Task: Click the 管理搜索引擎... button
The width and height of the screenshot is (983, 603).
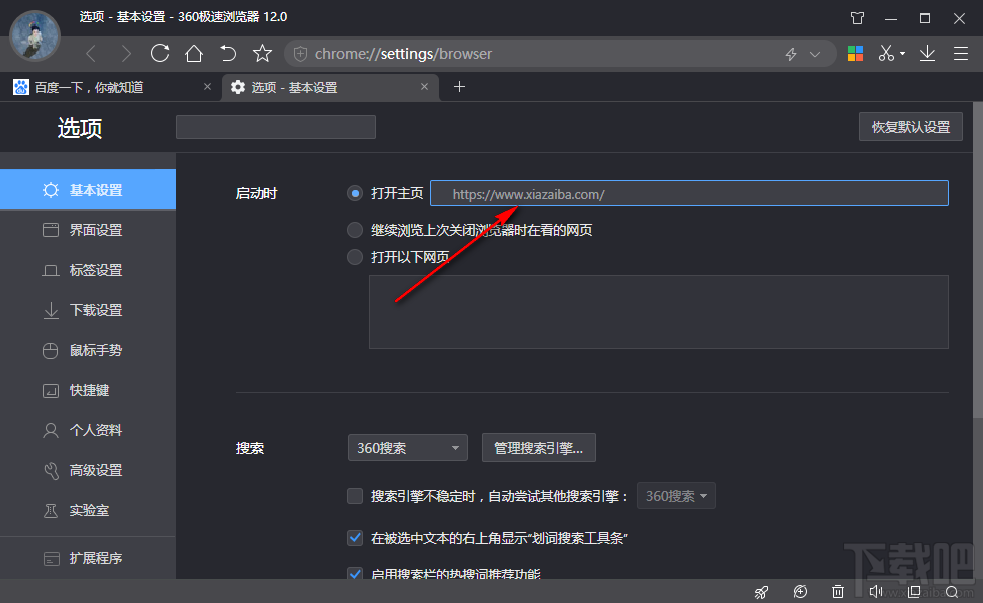Action: tap(539, 448)
